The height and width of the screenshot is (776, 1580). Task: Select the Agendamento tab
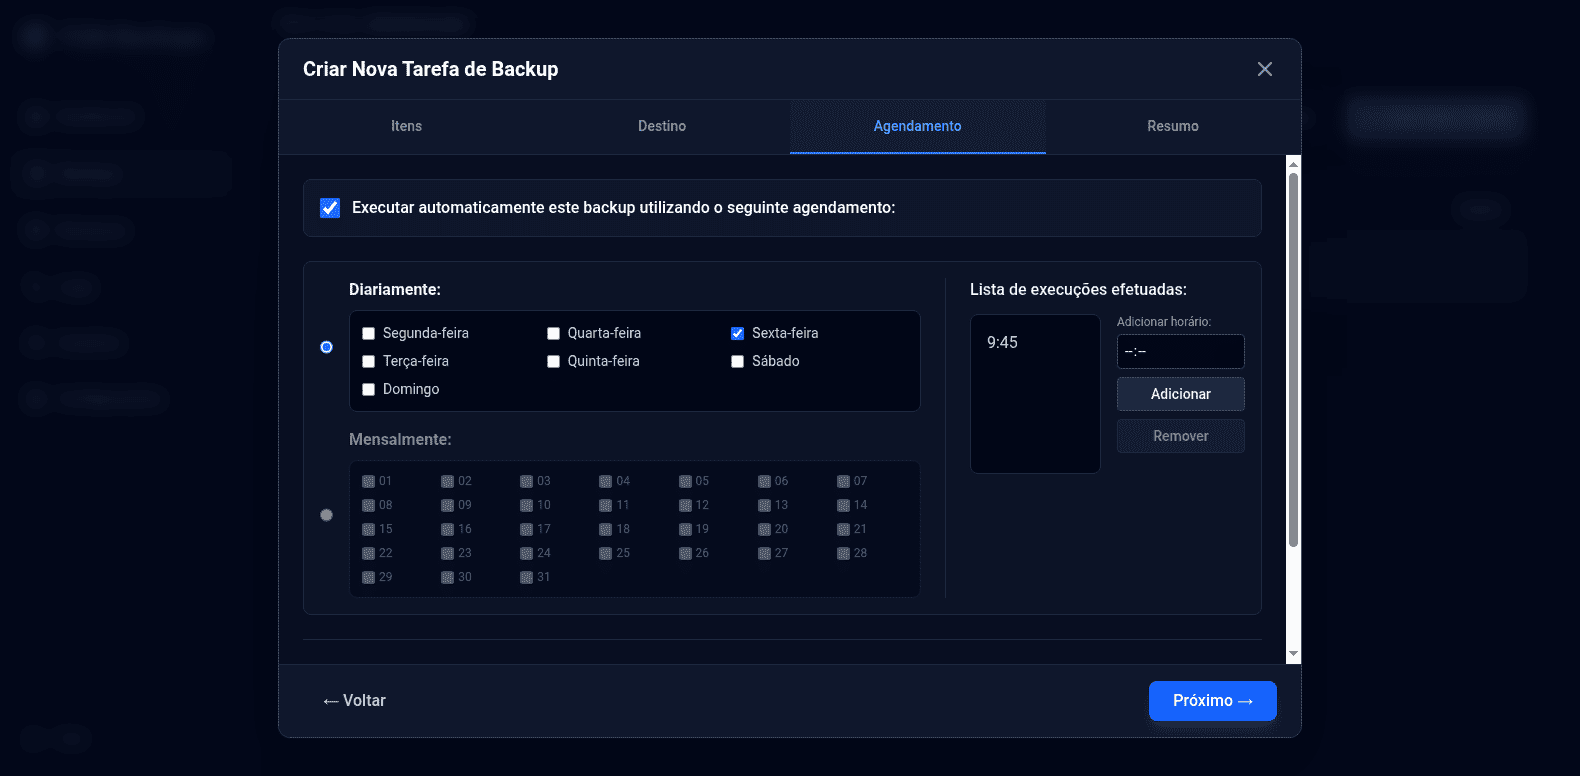tap(918, 126)
